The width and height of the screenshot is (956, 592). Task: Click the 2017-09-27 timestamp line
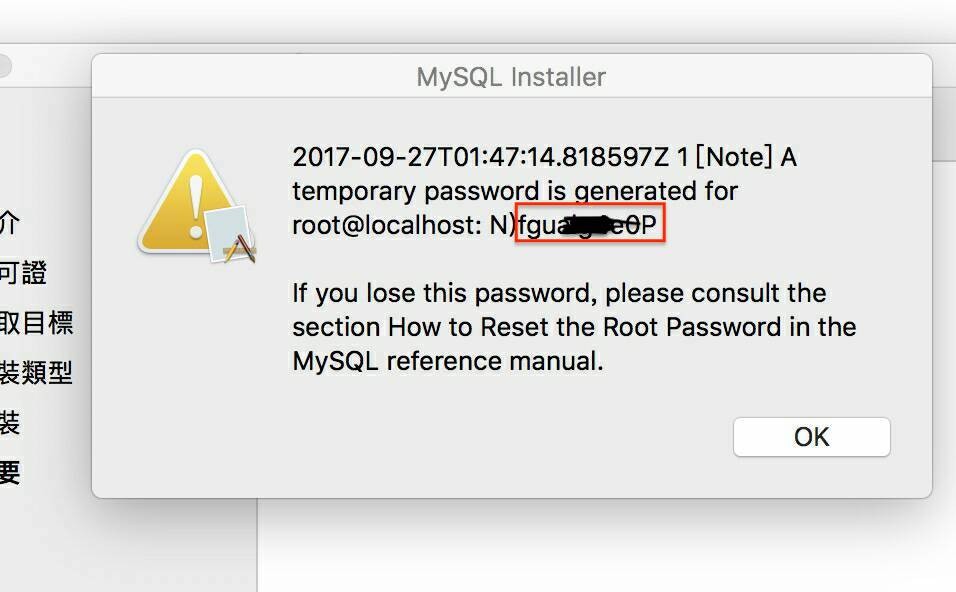(544, 157)
